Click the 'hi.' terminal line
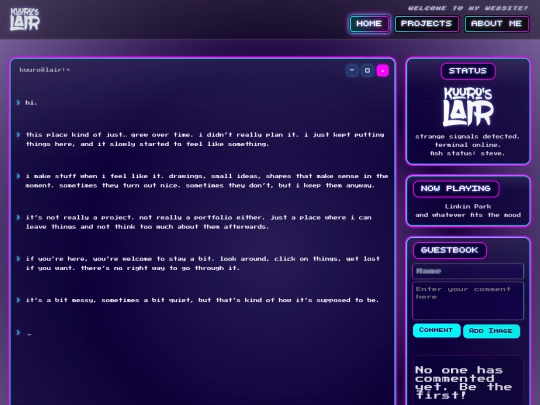The width and height of the screenshot is (540, 405). [31, 103]
